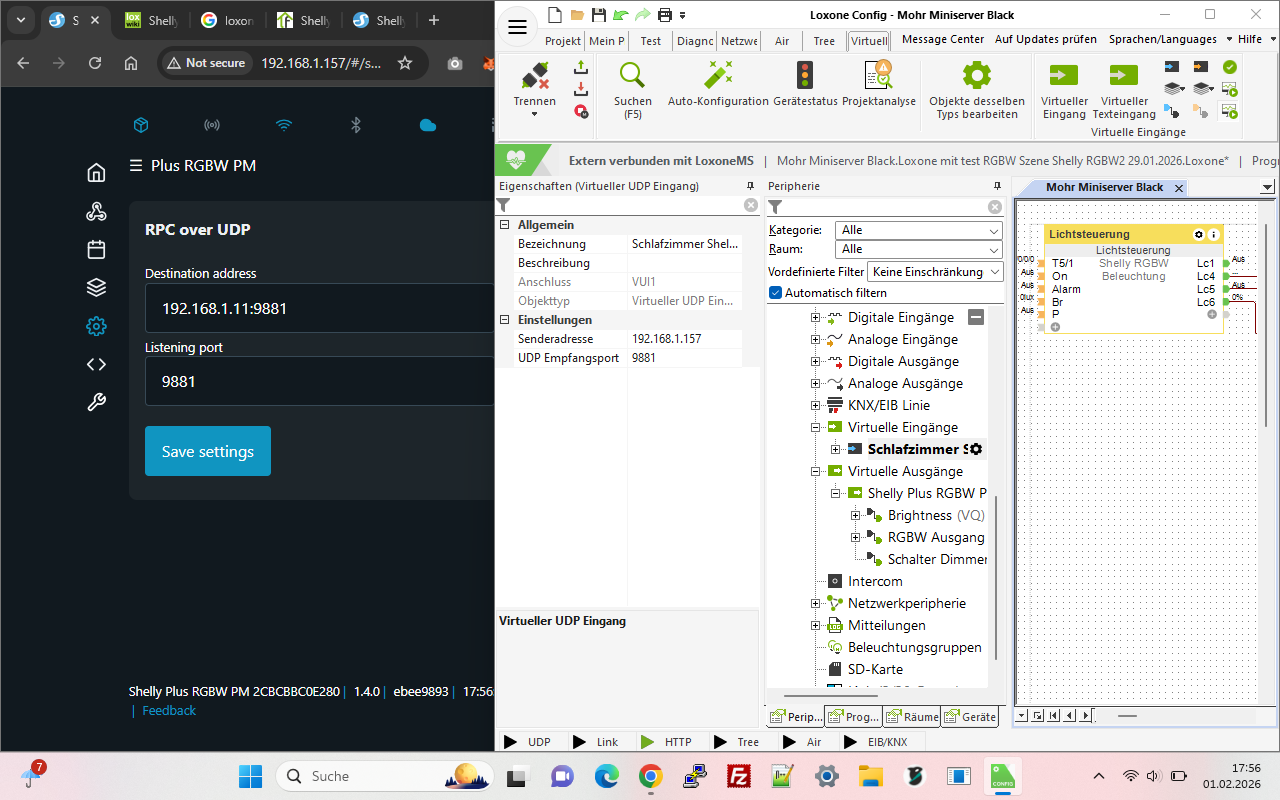Open the Kategorie dropdown
The height and width of the screenshot is (800, 1280).
(920, 230)
